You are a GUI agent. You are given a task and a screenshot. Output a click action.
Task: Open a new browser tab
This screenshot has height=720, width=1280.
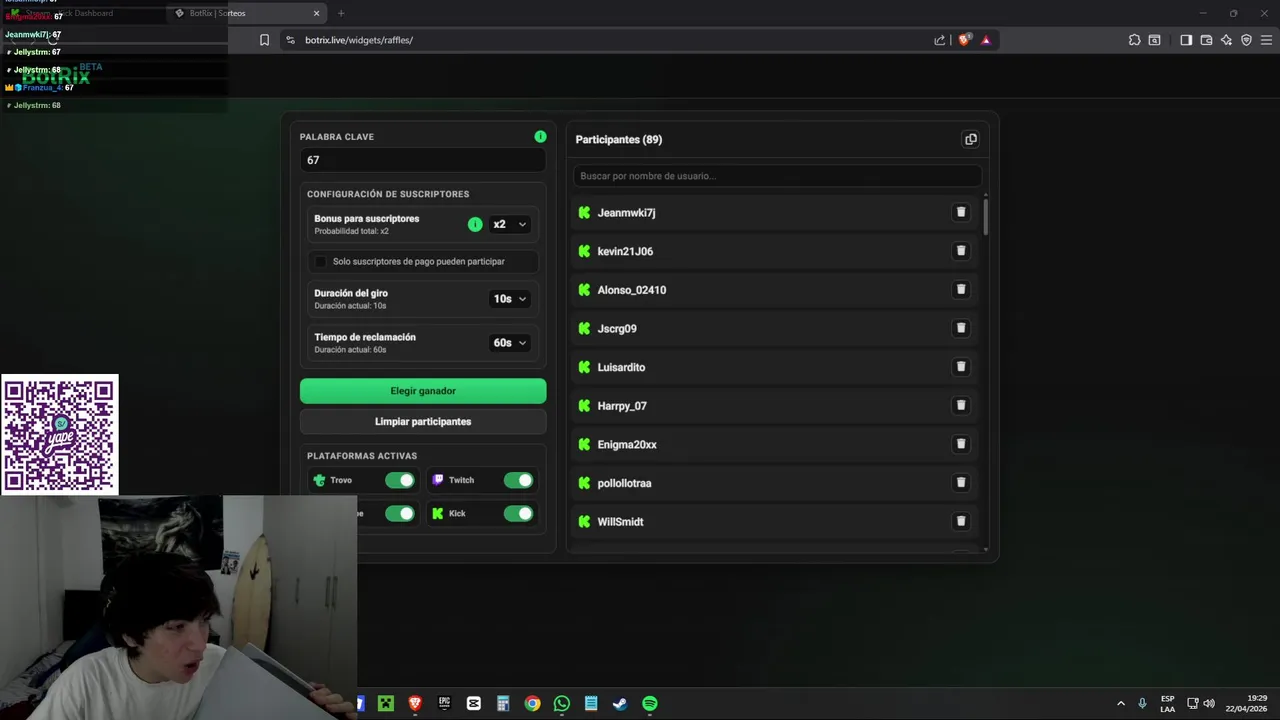click(x=341, y=13)
